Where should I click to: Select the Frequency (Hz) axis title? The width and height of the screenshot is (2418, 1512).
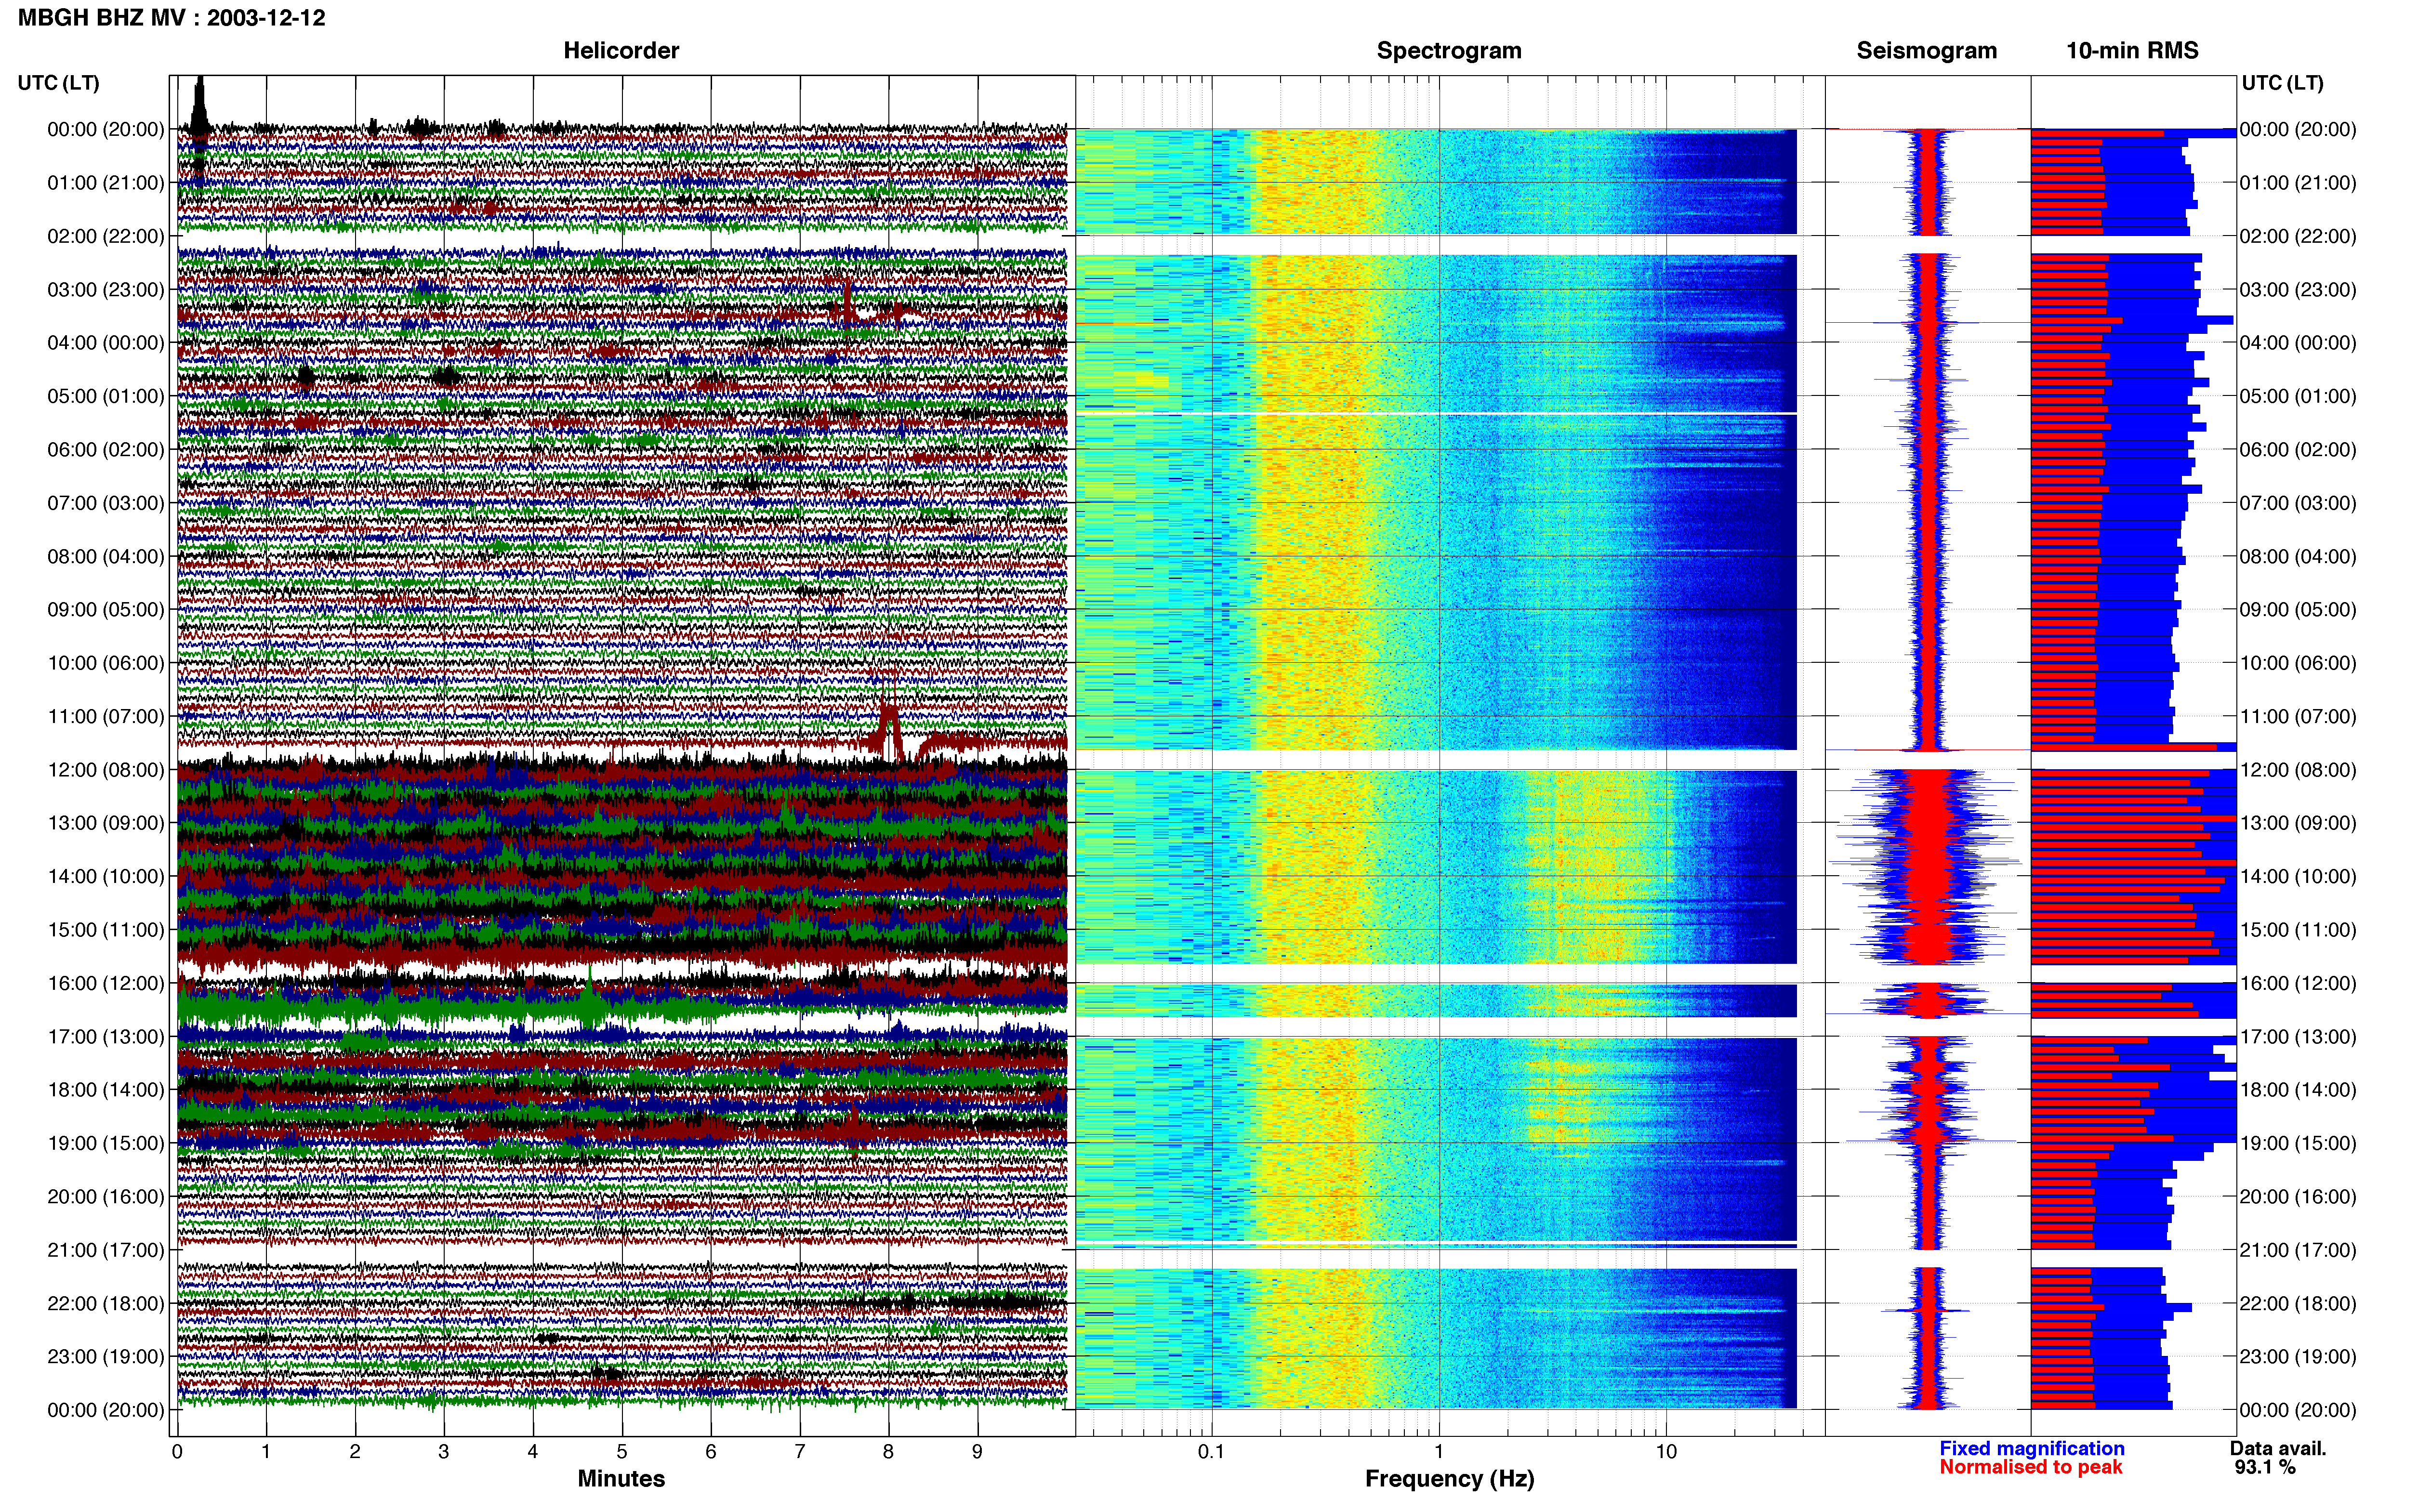coord(1449,1479)
